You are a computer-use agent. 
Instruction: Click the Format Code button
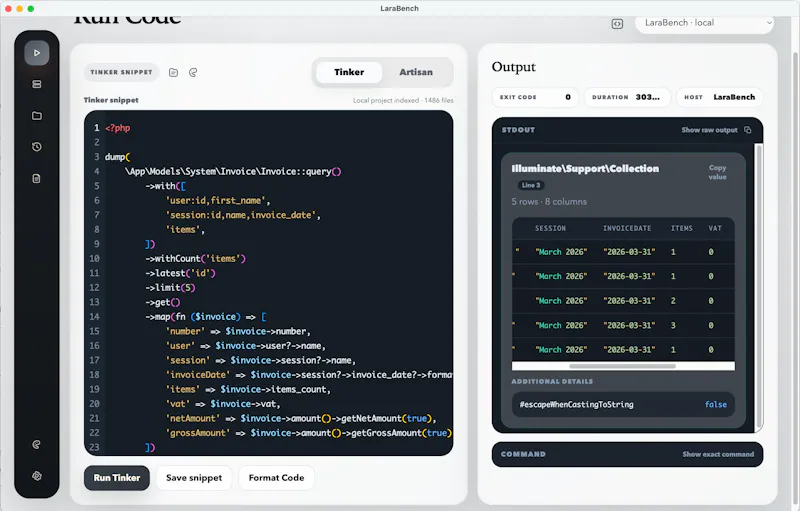click(x=277, y=478)
